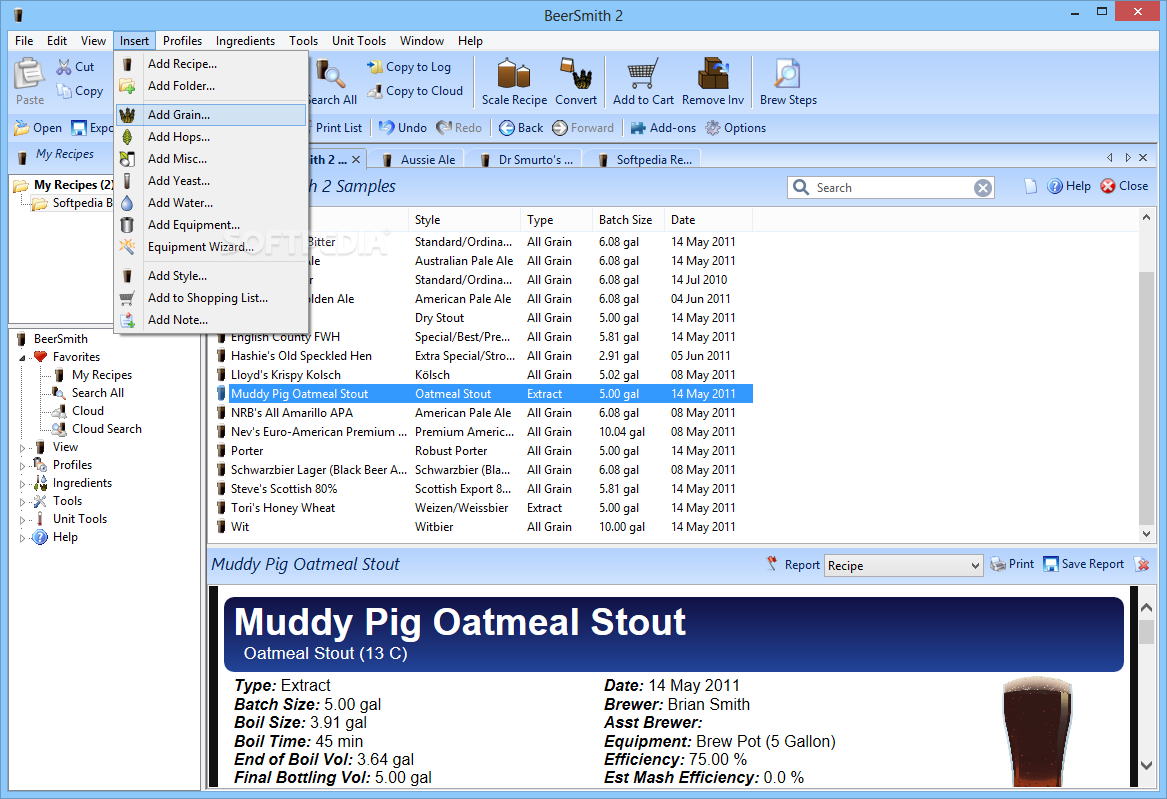Screen dimensions: 1167x799
Task: Sort by Batch Size column header
Action: tap(627, 220)
